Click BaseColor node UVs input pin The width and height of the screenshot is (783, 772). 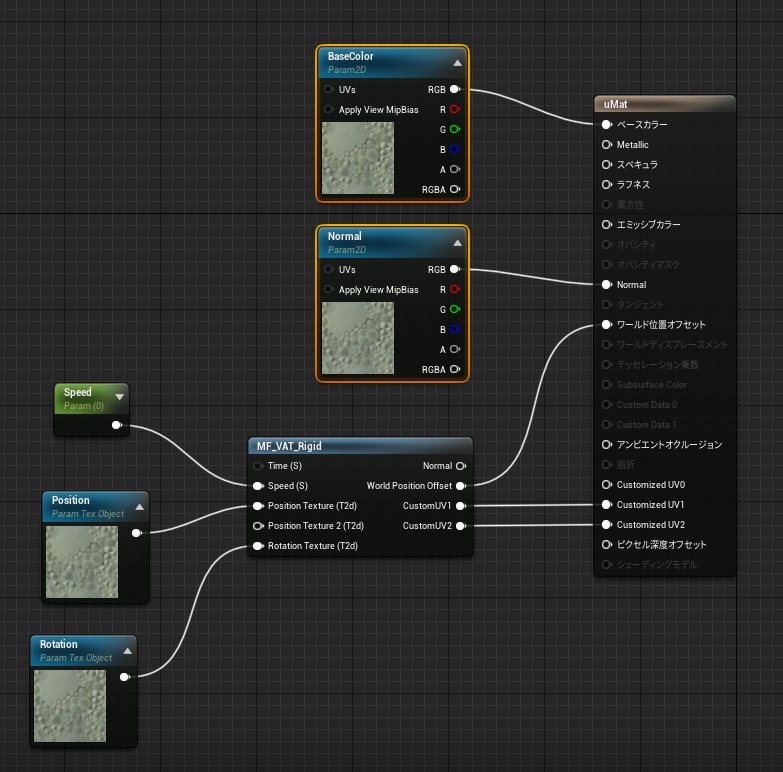[x=329, y=89]
